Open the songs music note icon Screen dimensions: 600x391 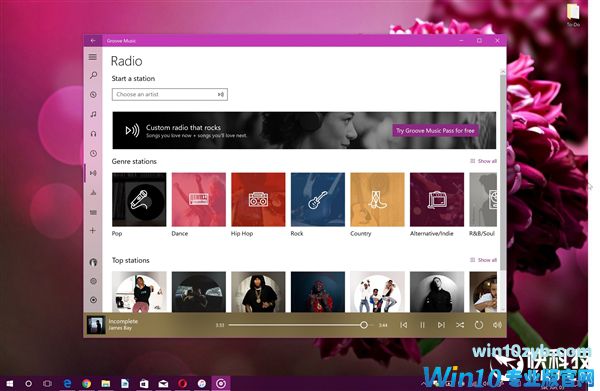click(x=93, y=114)
